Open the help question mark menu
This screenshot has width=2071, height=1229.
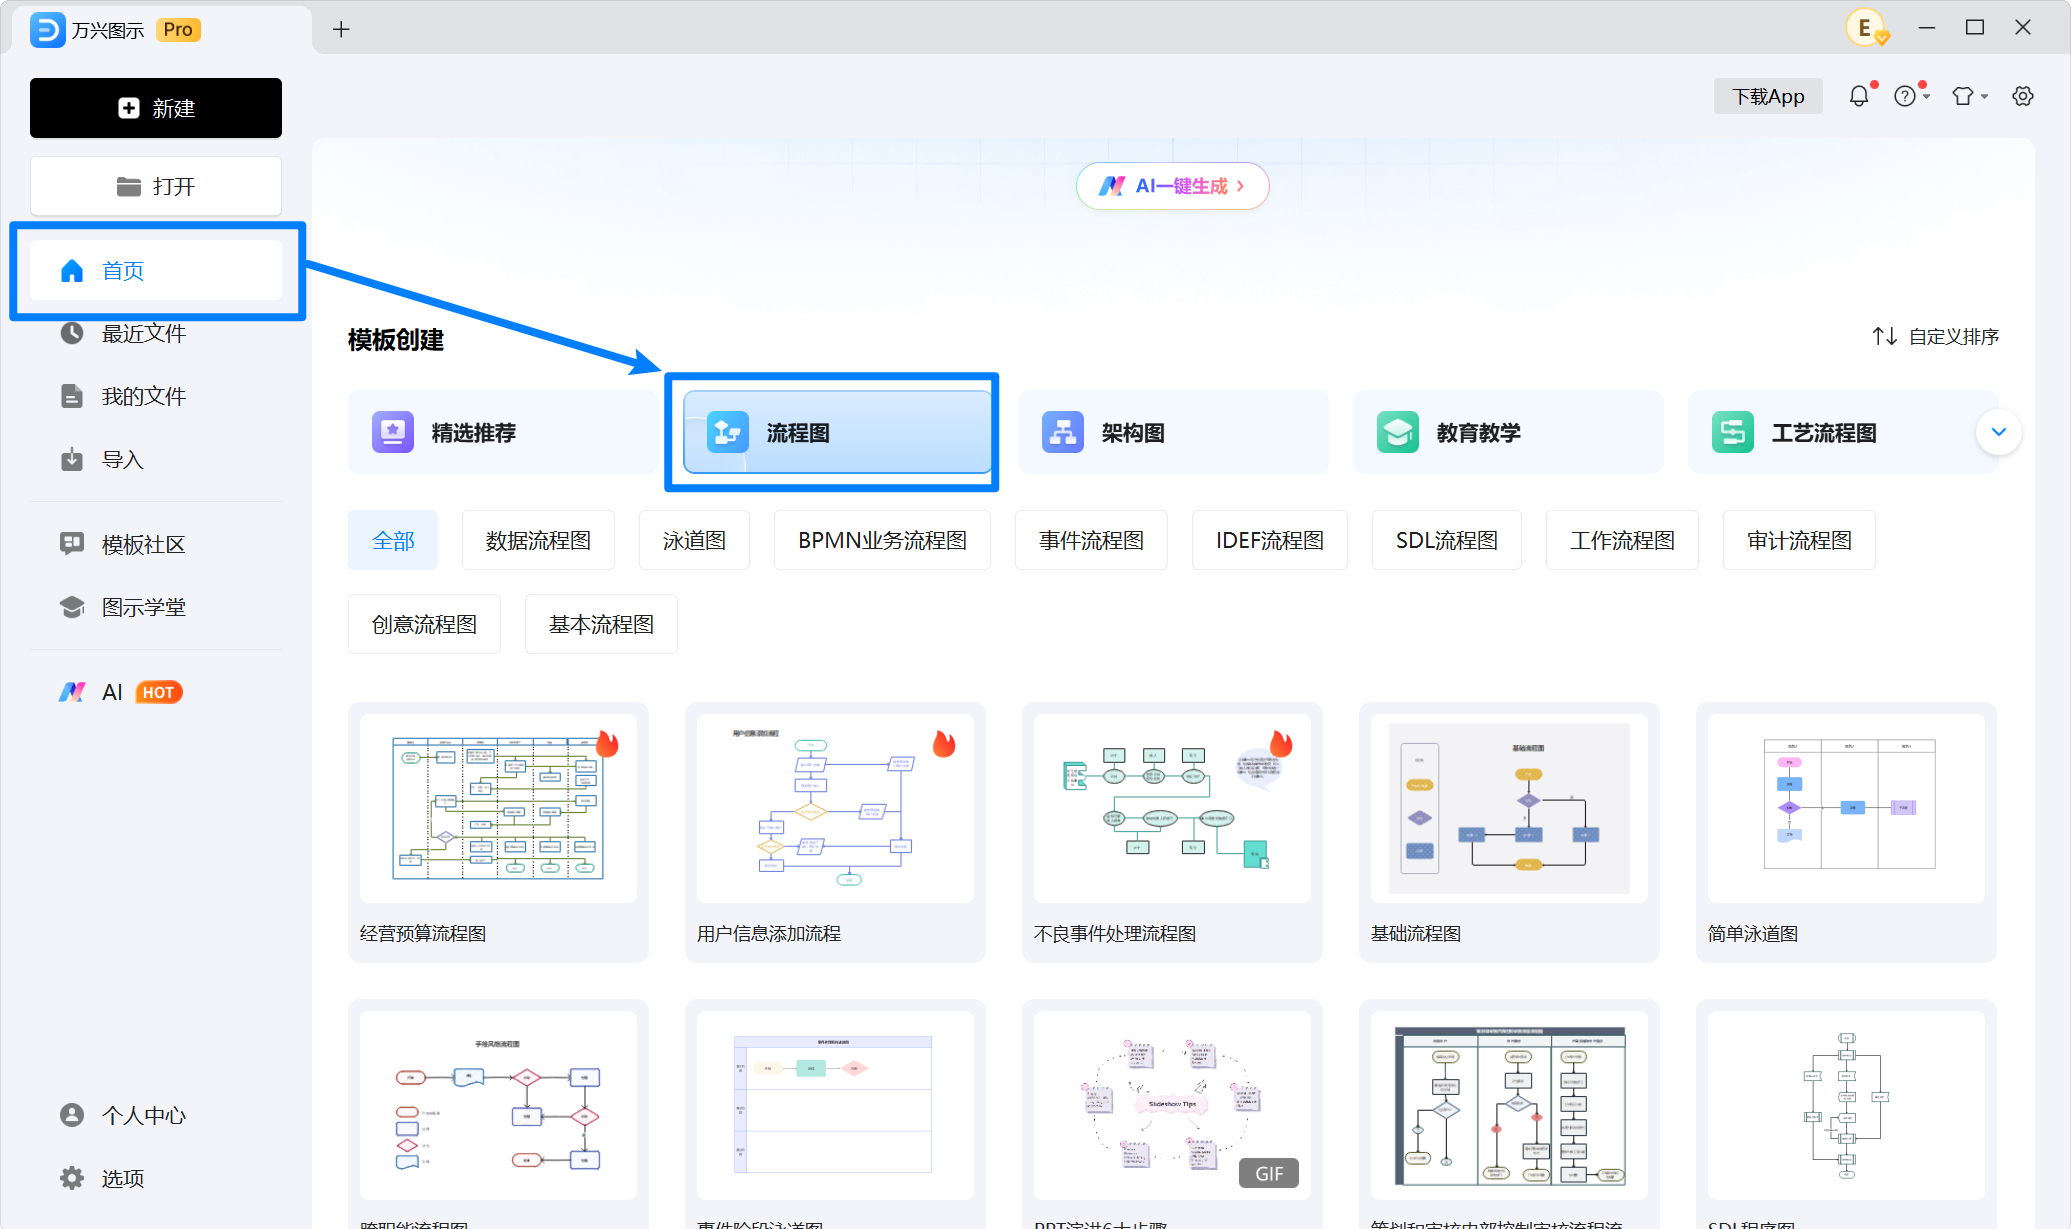[x=1910, y=97]
